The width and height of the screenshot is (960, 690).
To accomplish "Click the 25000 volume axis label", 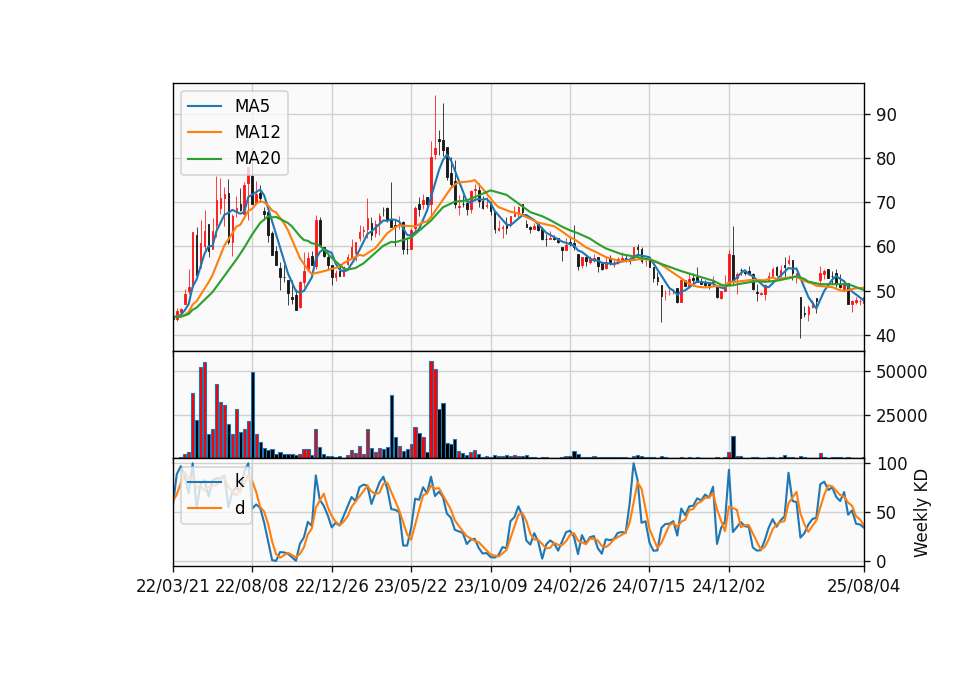I will (x=901, y=416).
